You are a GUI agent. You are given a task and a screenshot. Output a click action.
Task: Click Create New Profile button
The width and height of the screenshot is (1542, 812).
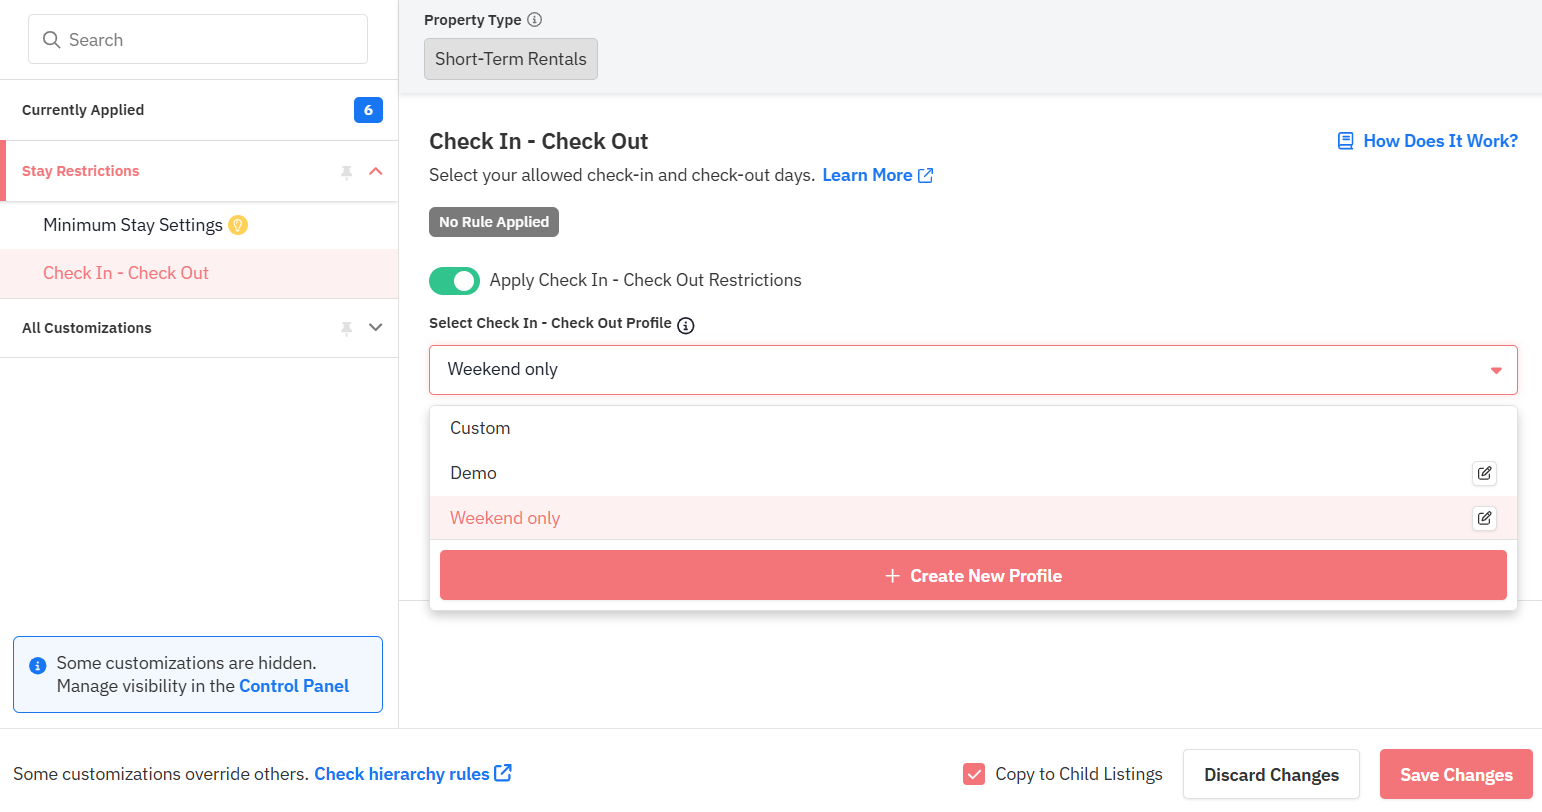pyautogui.click(x=973, y=575)
